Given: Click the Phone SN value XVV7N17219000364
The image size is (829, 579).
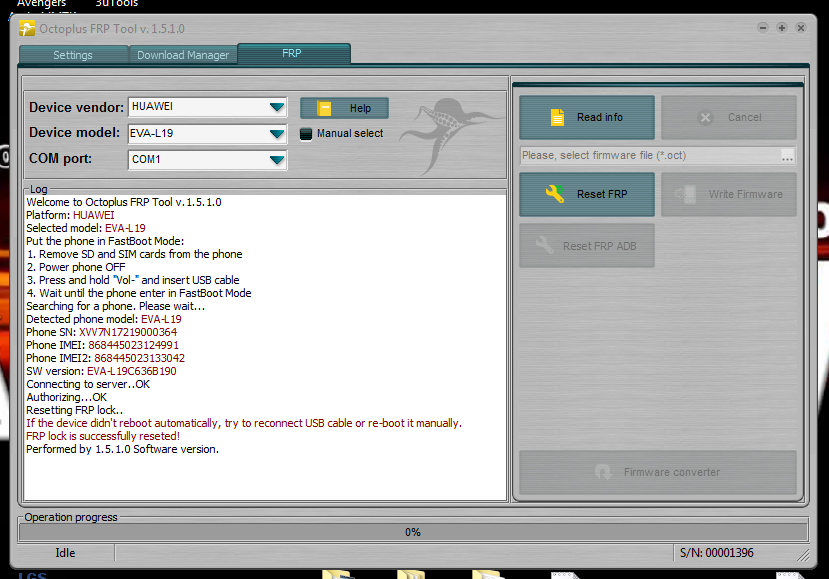Looking at the screenshot, I should pos(128,332).
